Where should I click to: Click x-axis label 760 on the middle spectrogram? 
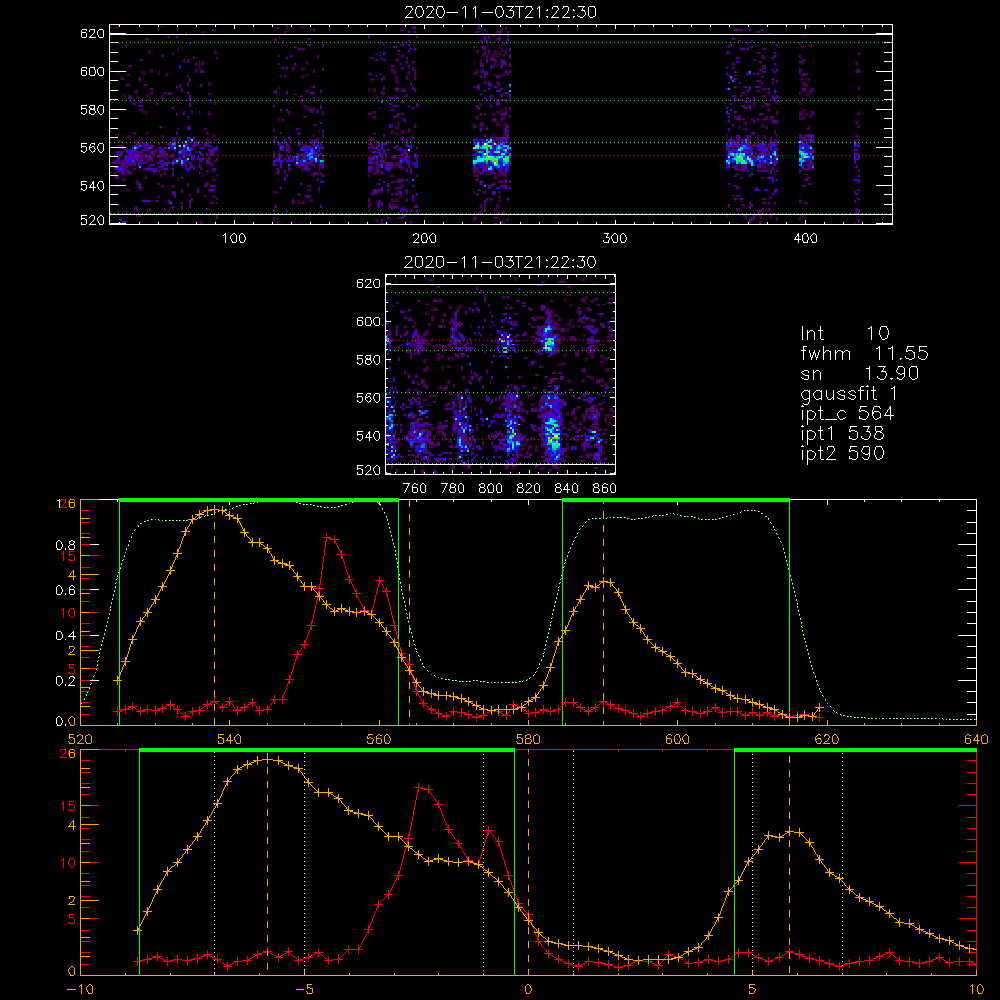coord(415,489)
